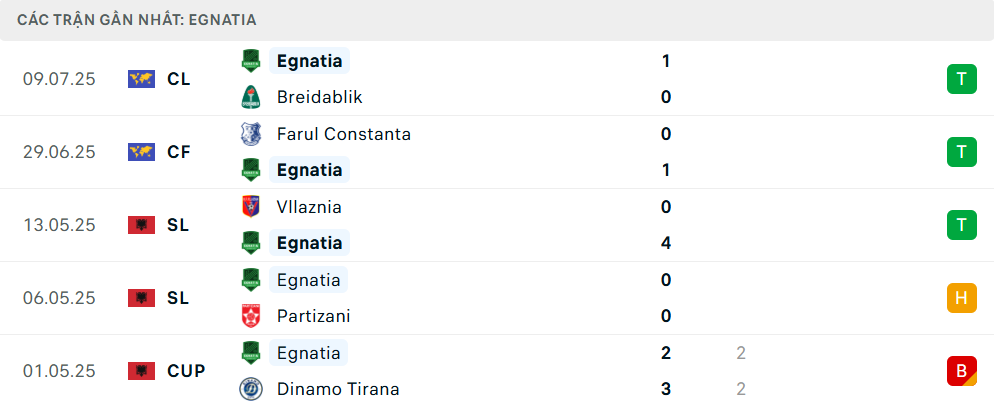Select the highlighted Egnatia name on 13.05.25
The height and width of the screenshot is (404, 994).
pos(309,243)
